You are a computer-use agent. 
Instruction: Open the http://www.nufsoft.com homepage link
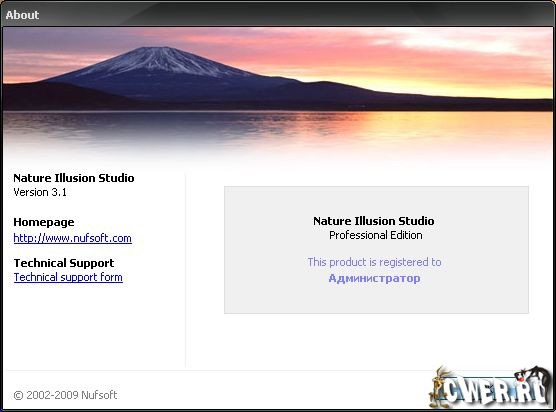(72, 238)
